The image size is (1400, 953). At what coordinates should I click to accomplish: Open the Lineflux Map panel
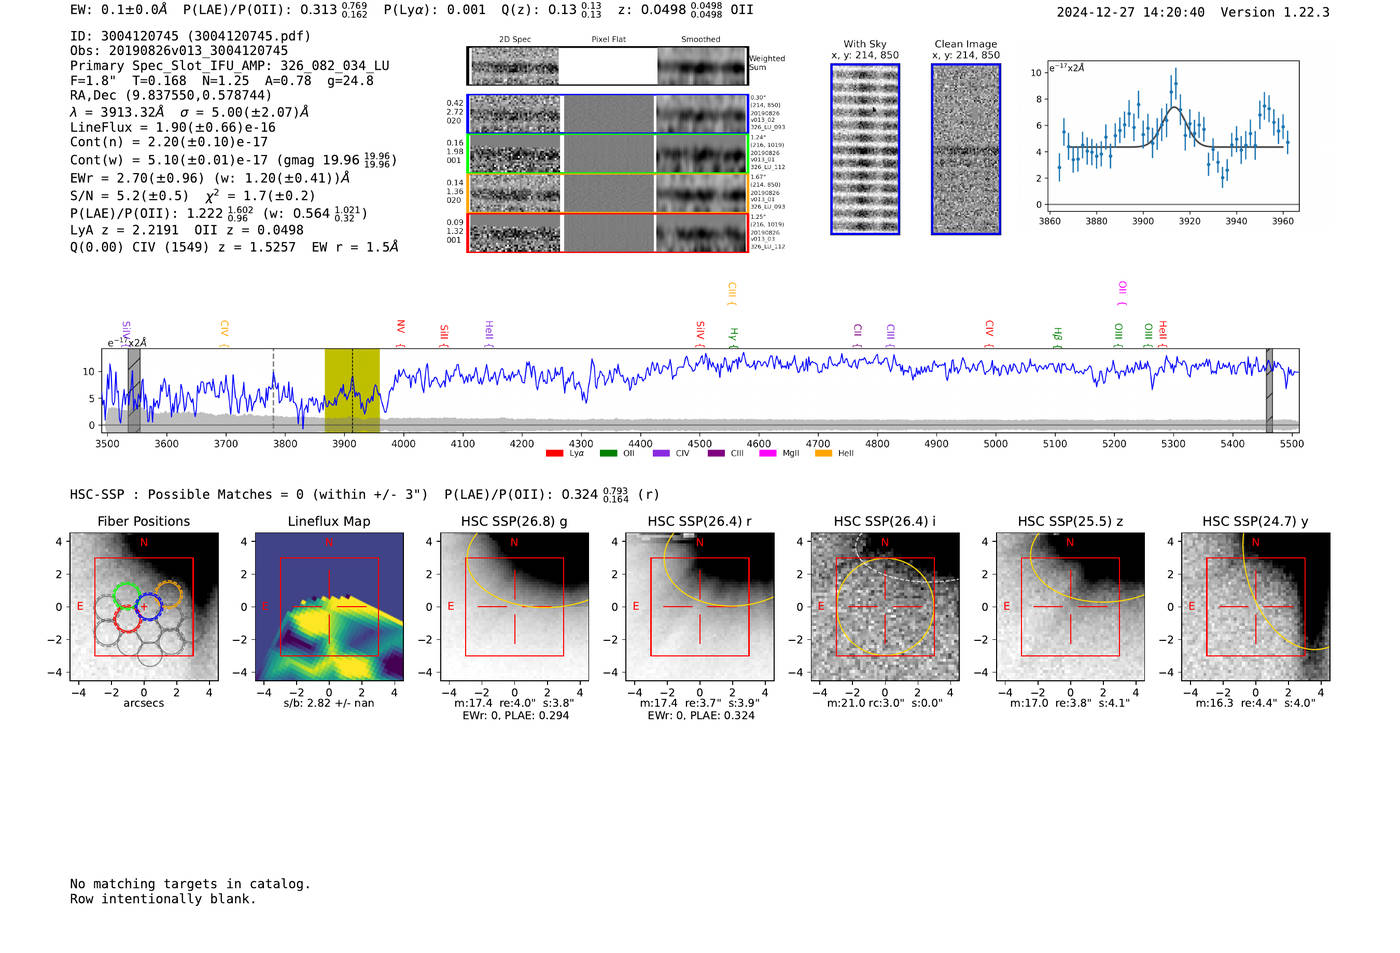coord(329,607)
